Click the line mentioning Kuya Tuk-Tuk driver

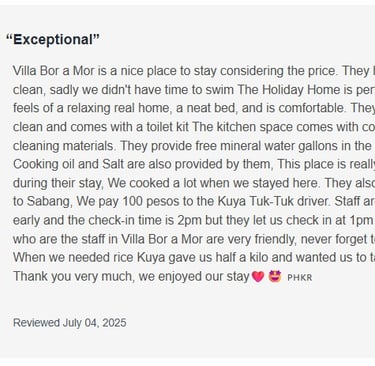(x=194, y=201)
